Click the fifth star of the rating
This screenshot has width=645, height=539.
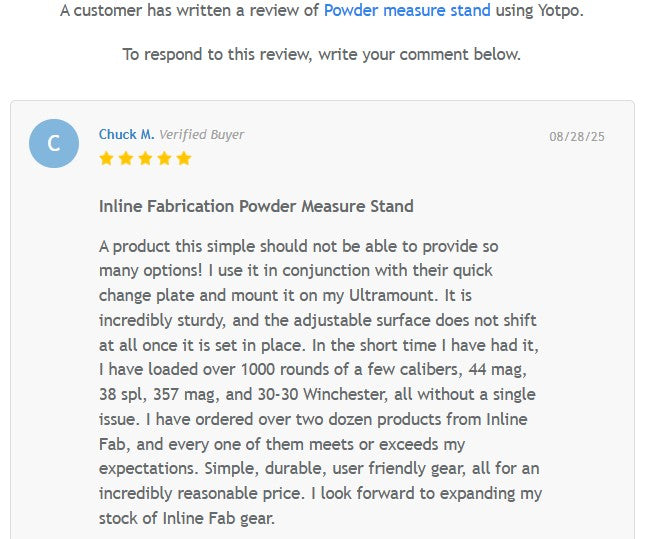pyautogui.click(x=183, y=158)
